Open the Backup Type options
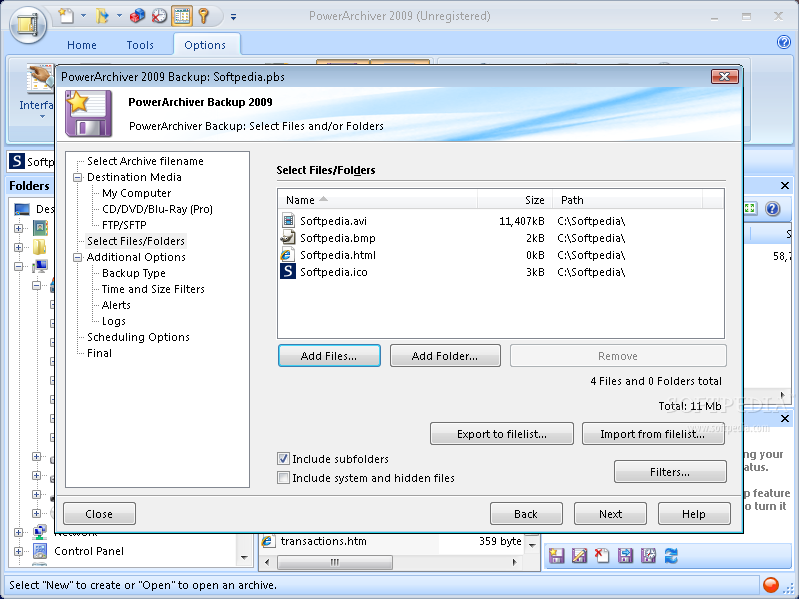Image resolution: width=799 pixels, height=599 pixels. [134, 273]
